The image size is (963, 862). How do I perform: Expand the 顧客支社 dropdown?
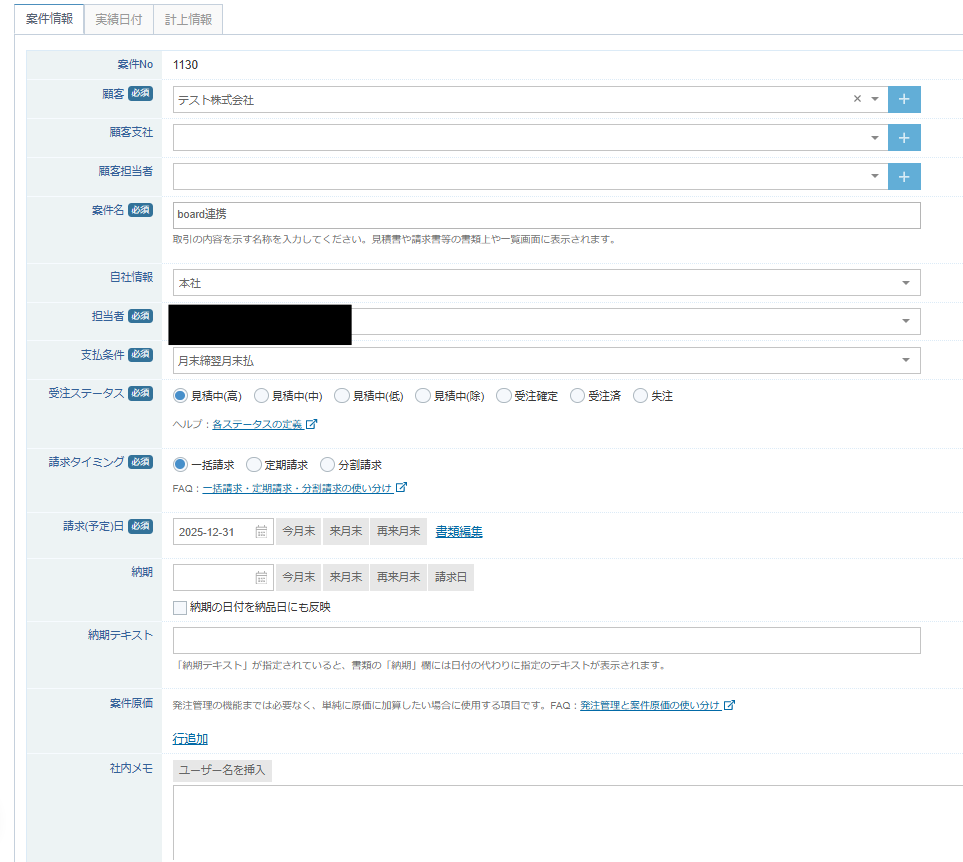pos(875,138)
